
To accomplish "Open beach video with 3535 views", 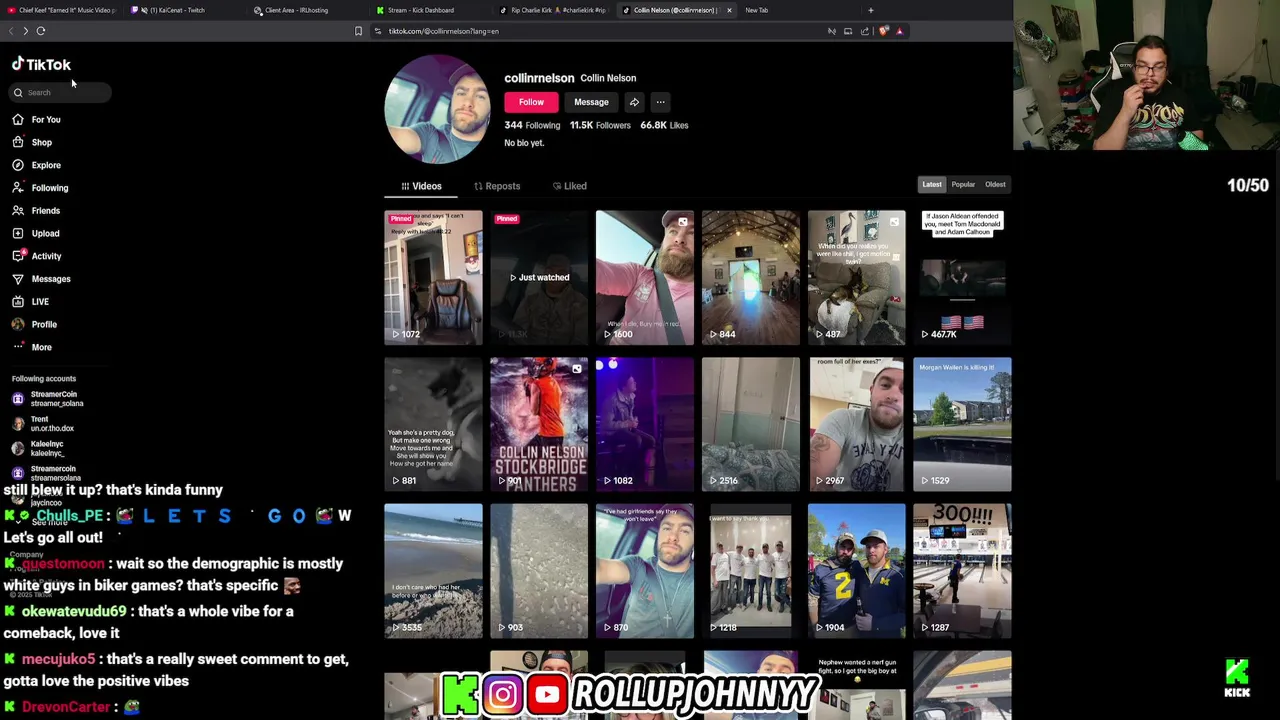I will [x=433, y=571].
